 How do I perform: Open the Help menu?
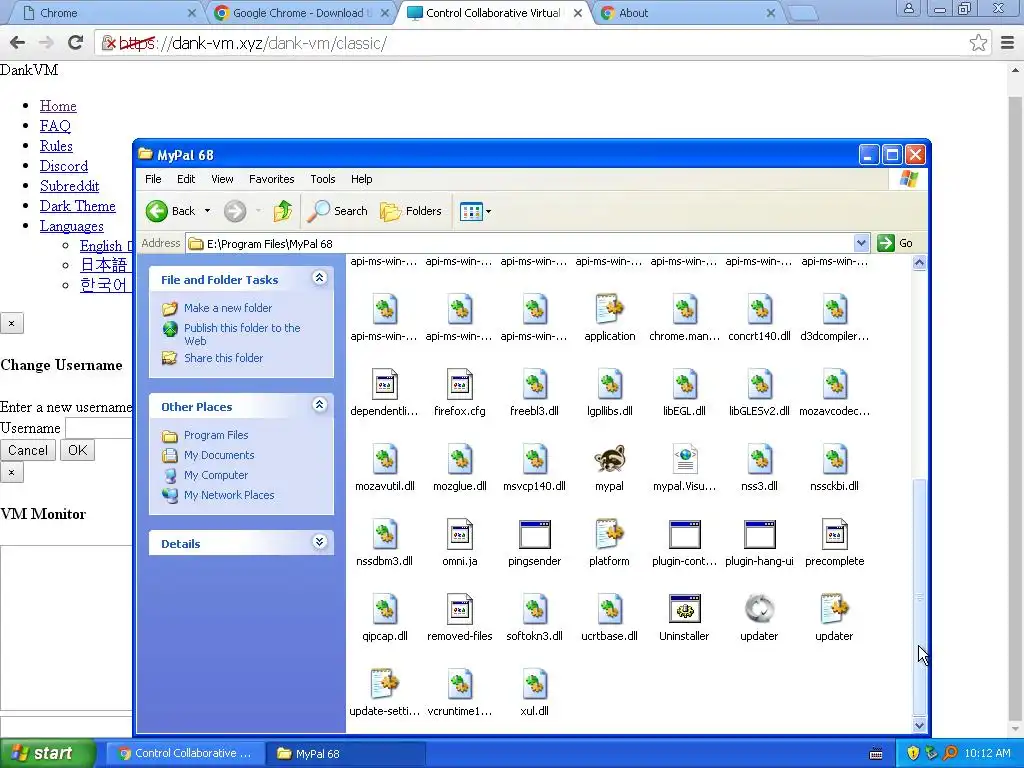[361, 179]
